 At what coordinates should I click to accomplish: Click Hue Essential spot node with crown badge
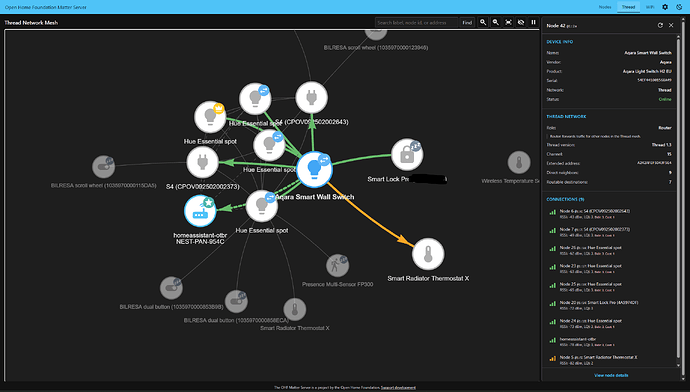pos(210,117)
